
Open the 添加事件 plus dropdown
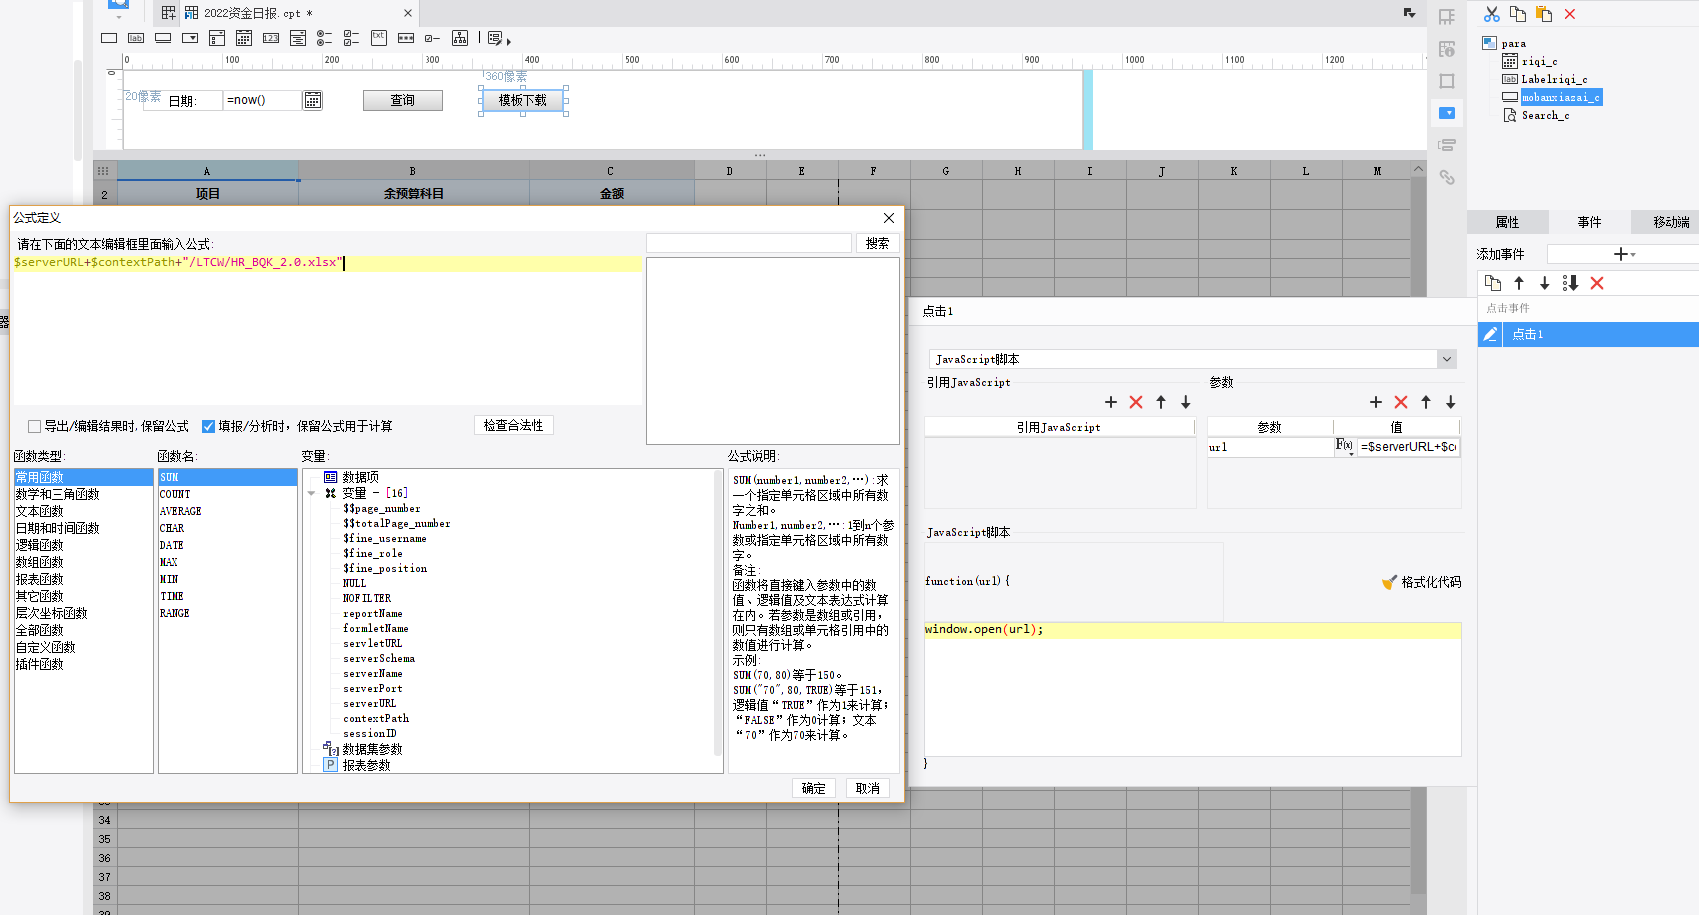1624,254
